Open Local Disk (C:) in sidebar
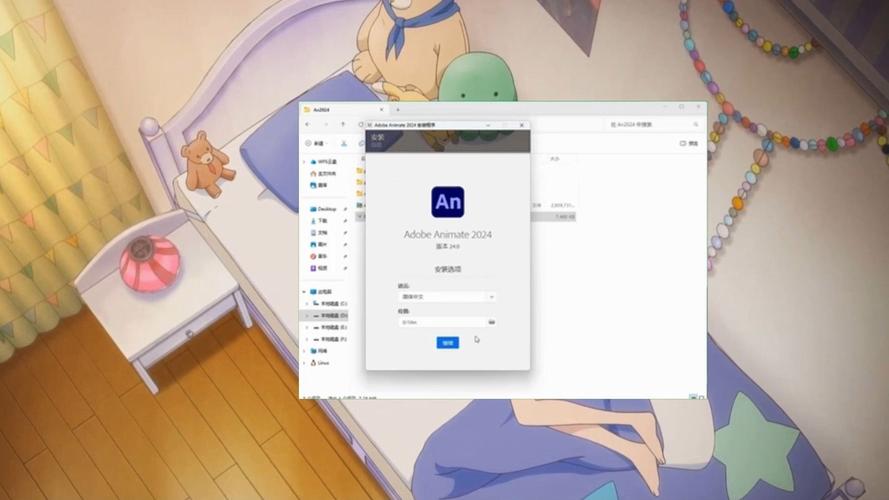This screenshot has width=889, height=500. point(330,304)
